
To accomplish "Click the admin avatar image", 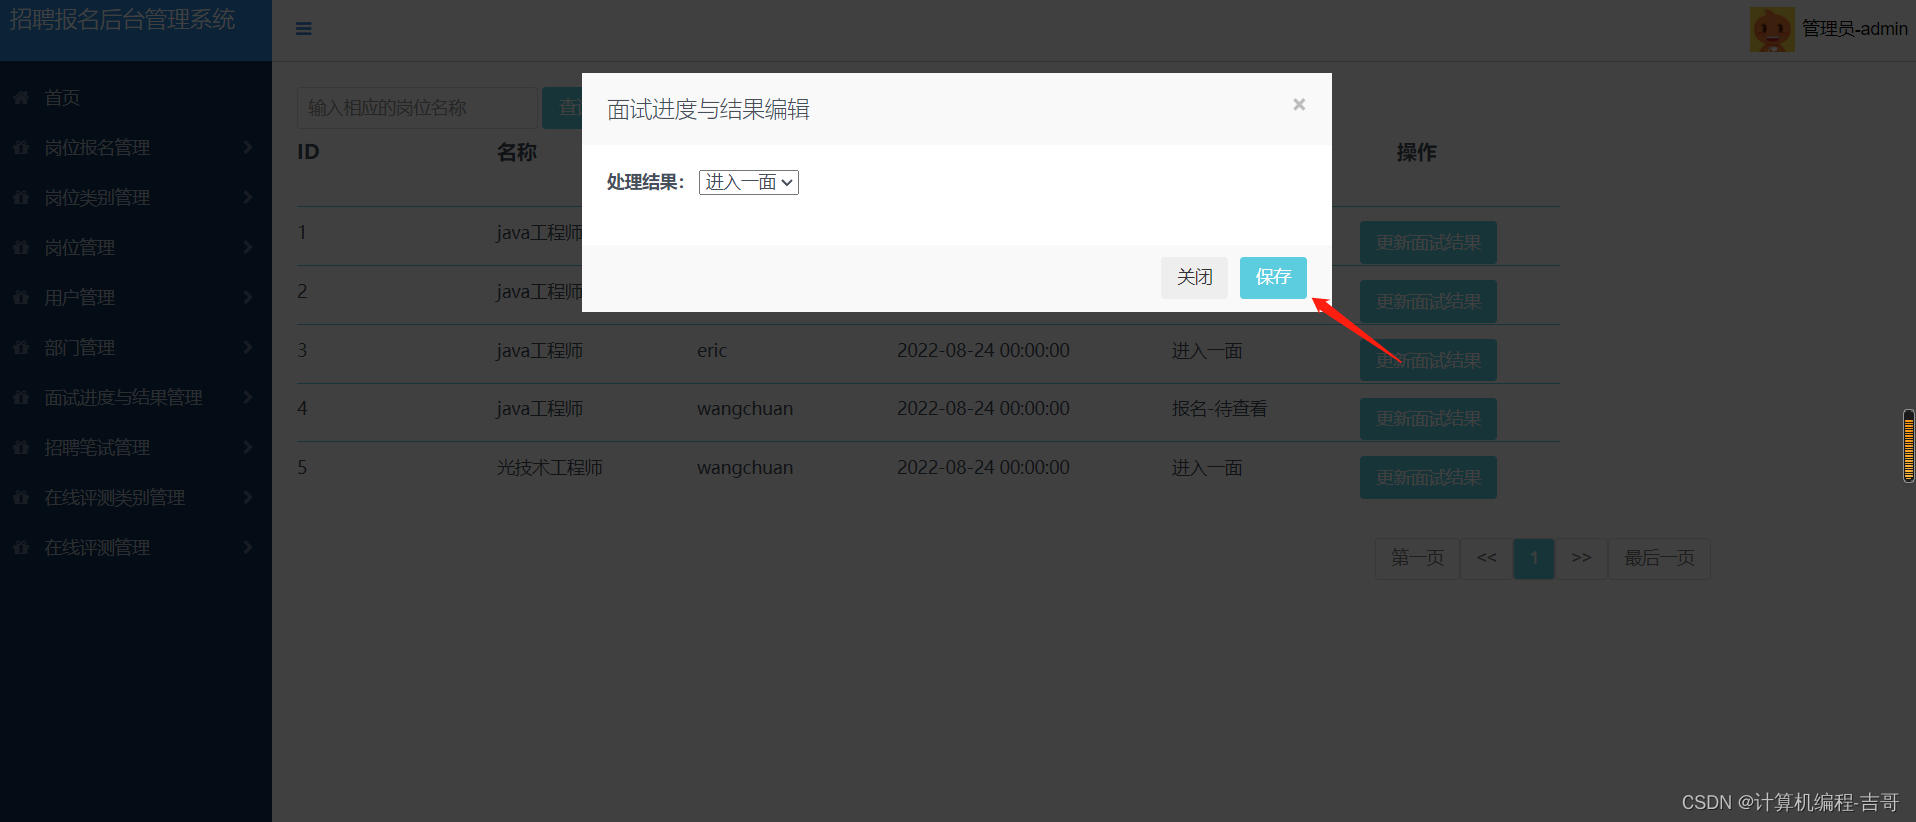I will coord(1772,29).
